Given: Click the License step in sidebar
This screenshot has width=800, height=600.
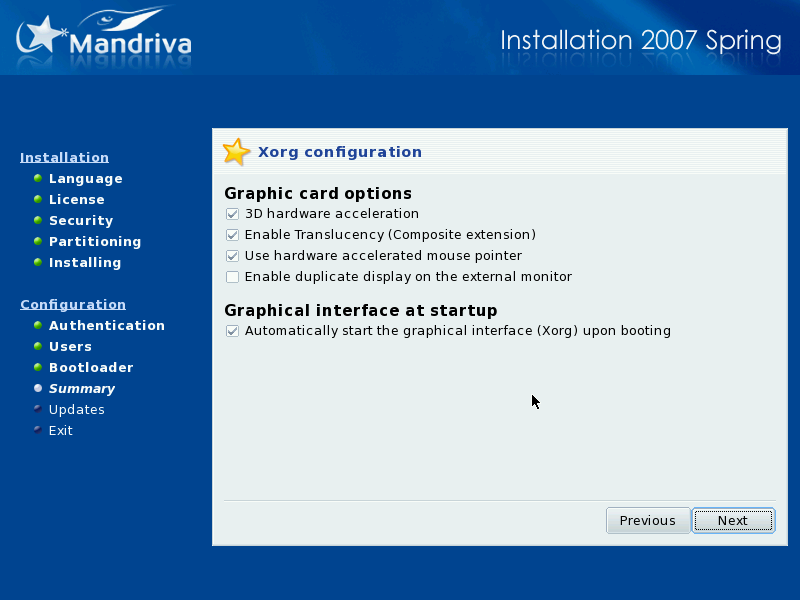Looking at the screenshot, I should tap(77, 199).
